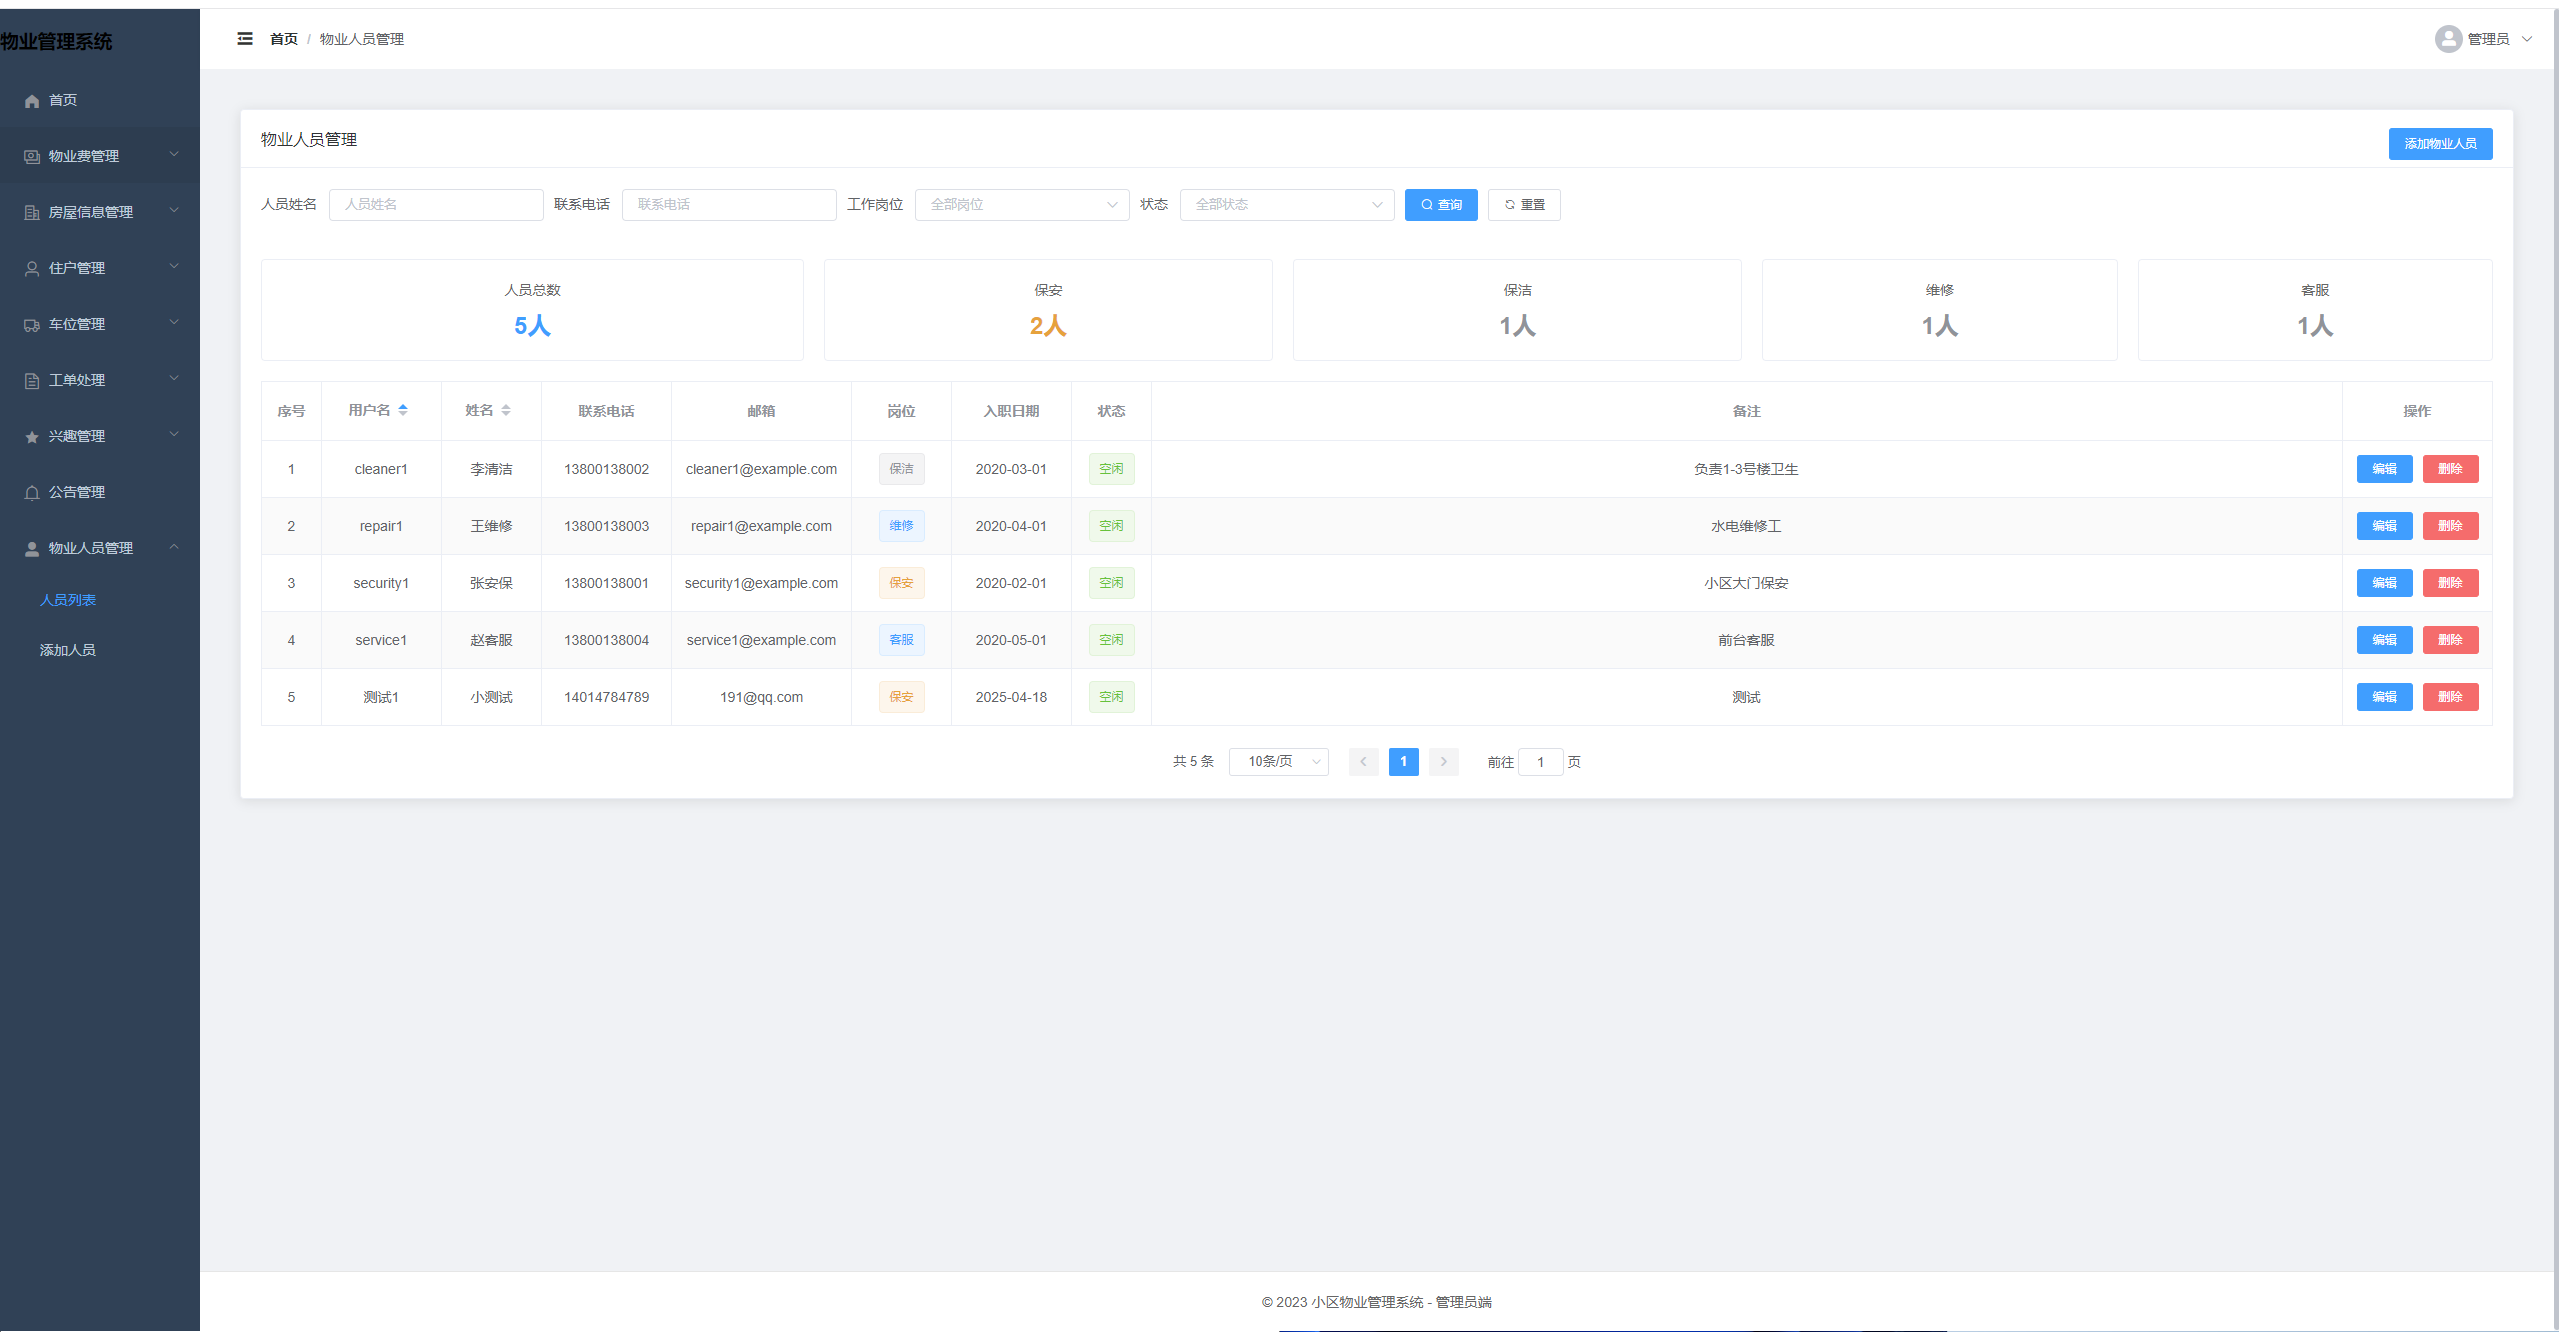The height and width of the screenshot is (1332, 2559).
Task: Edit the cleaner1 staff row
Action: [2384, 469]
